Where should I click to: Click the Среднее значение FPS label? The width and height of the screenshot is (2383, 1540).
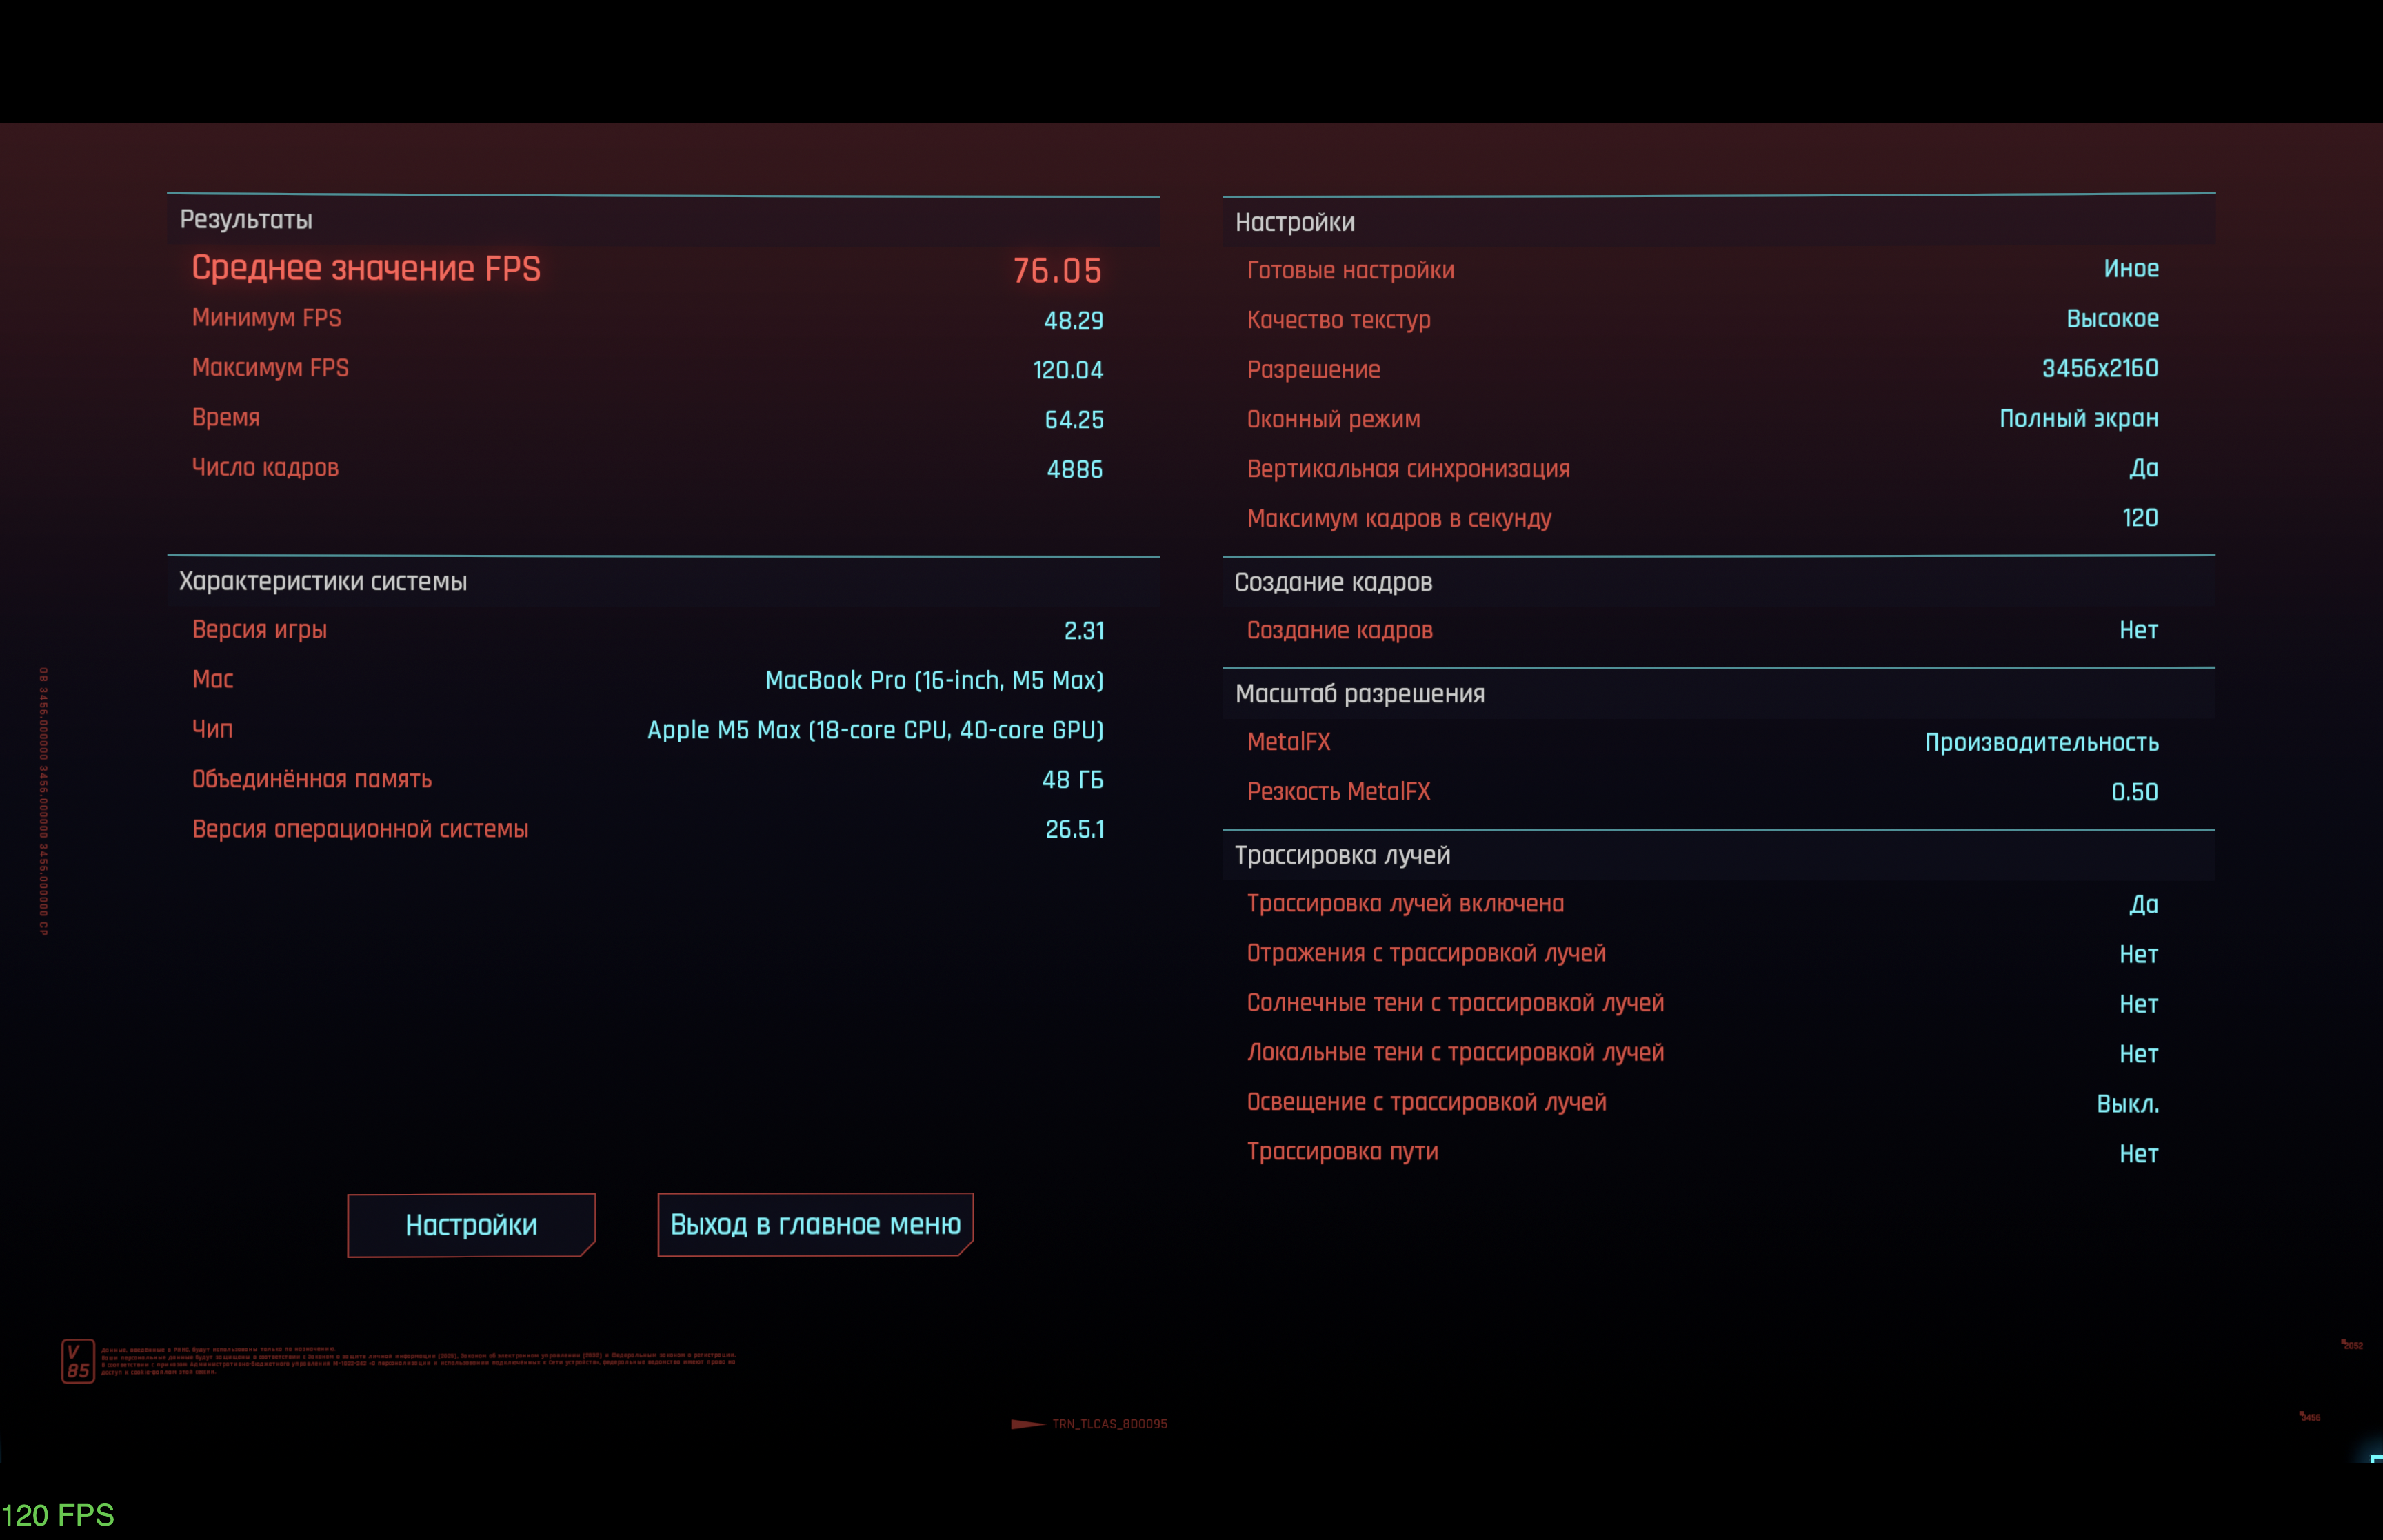click(x=366, y=268)
